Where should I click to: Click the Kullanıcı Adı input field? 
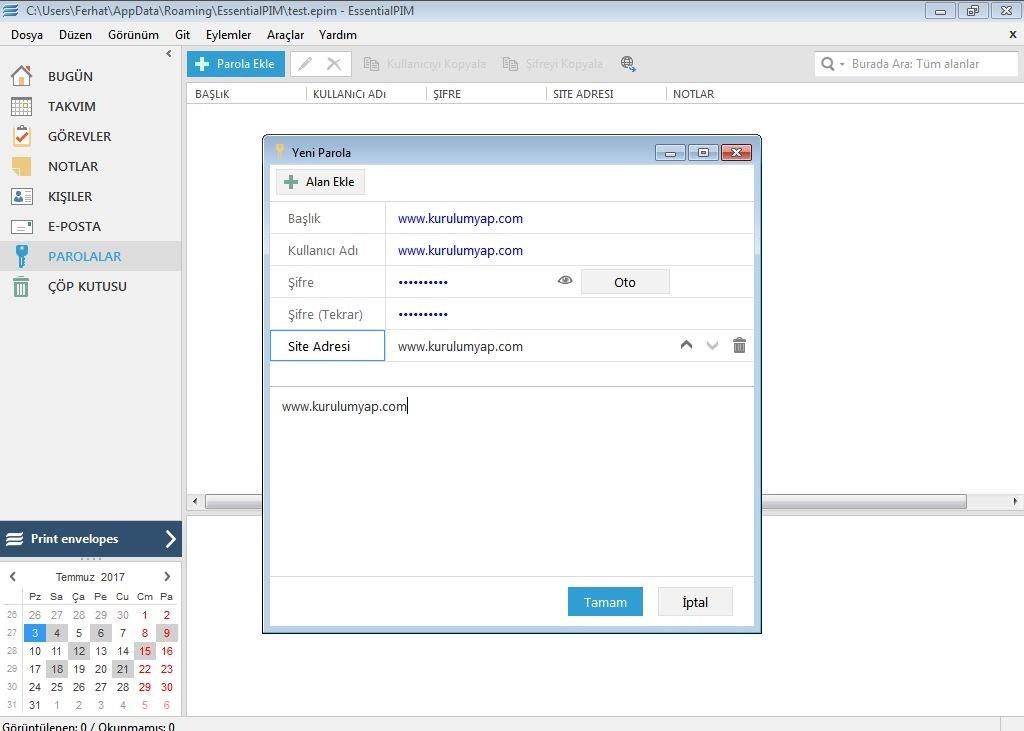tap(569, 250)
